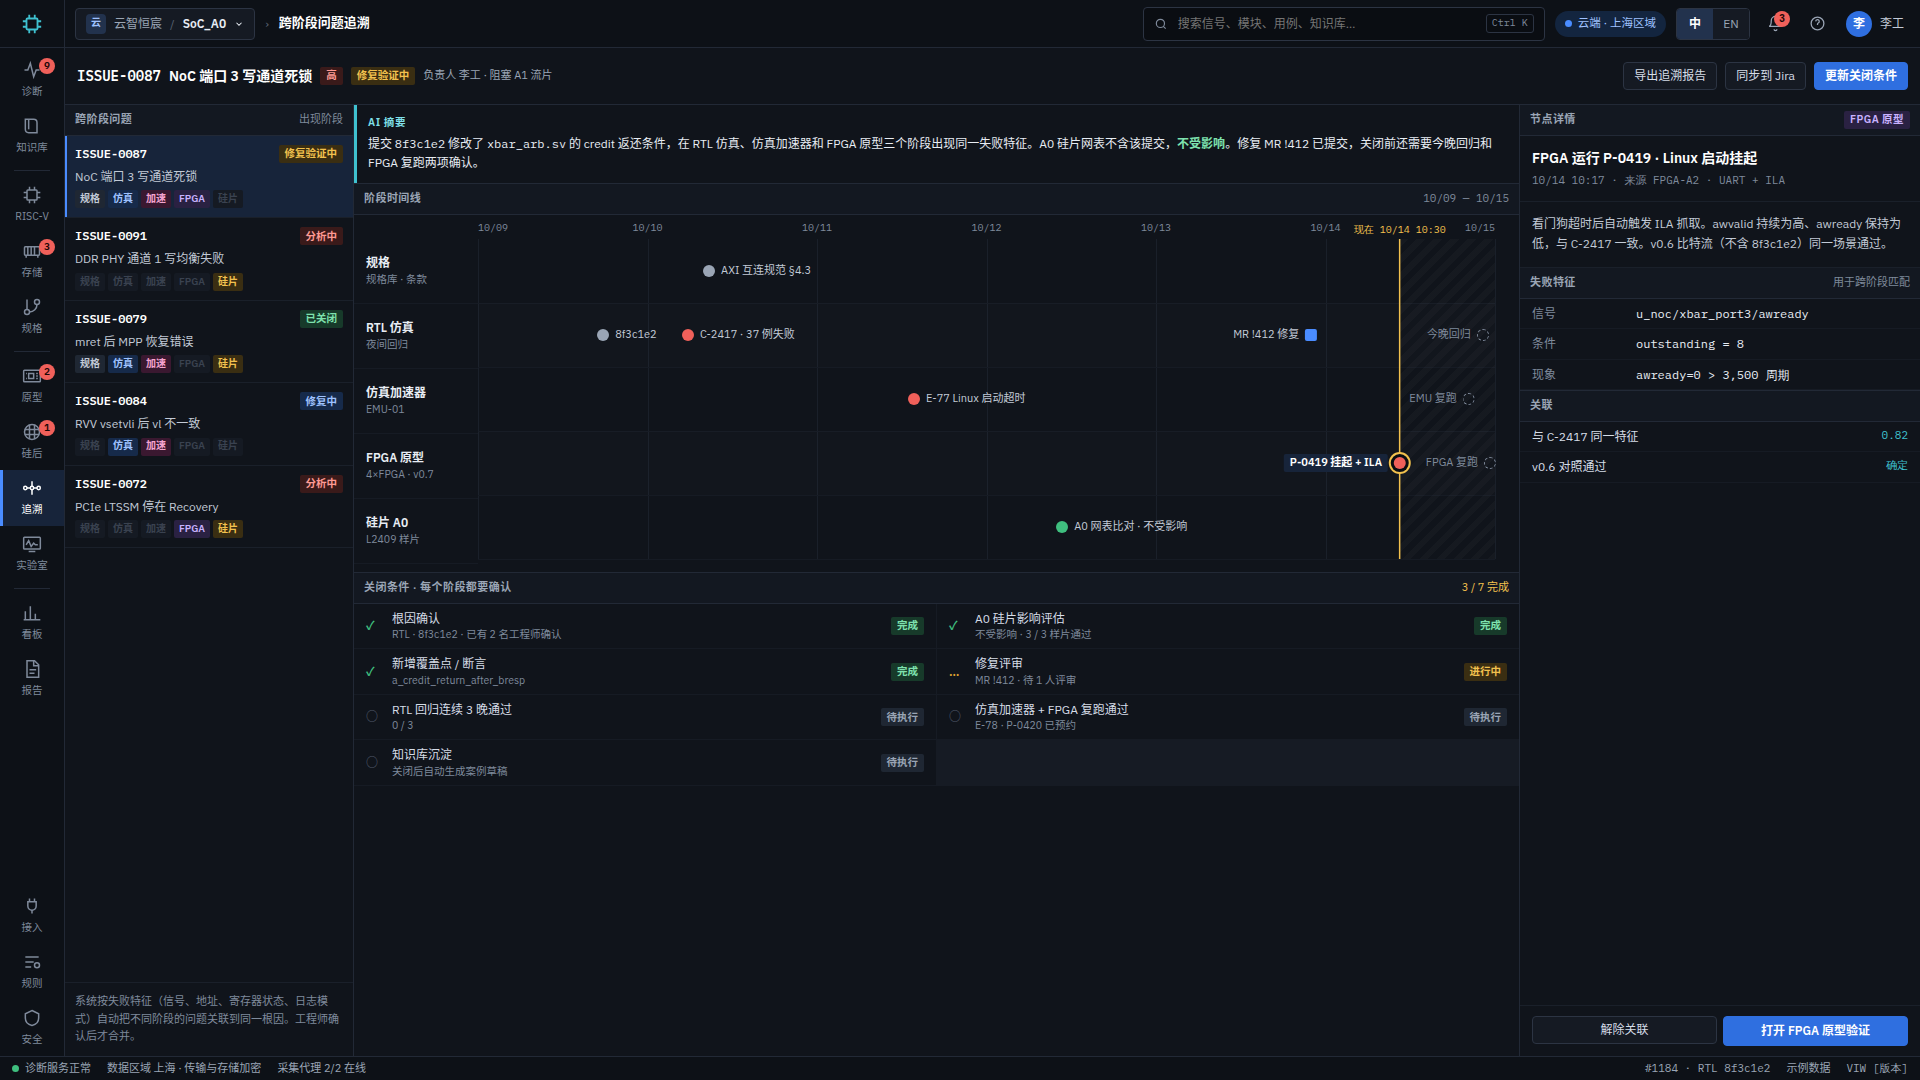The width and height of the screenshot is (1920, 1080).
Task: Switch language to 中
Action: coord(1695,23)
